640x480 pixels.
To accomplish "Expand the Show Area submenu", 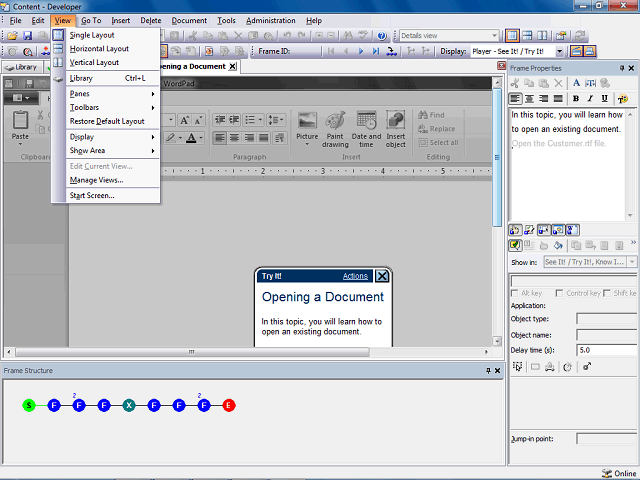I will [113, 151].
